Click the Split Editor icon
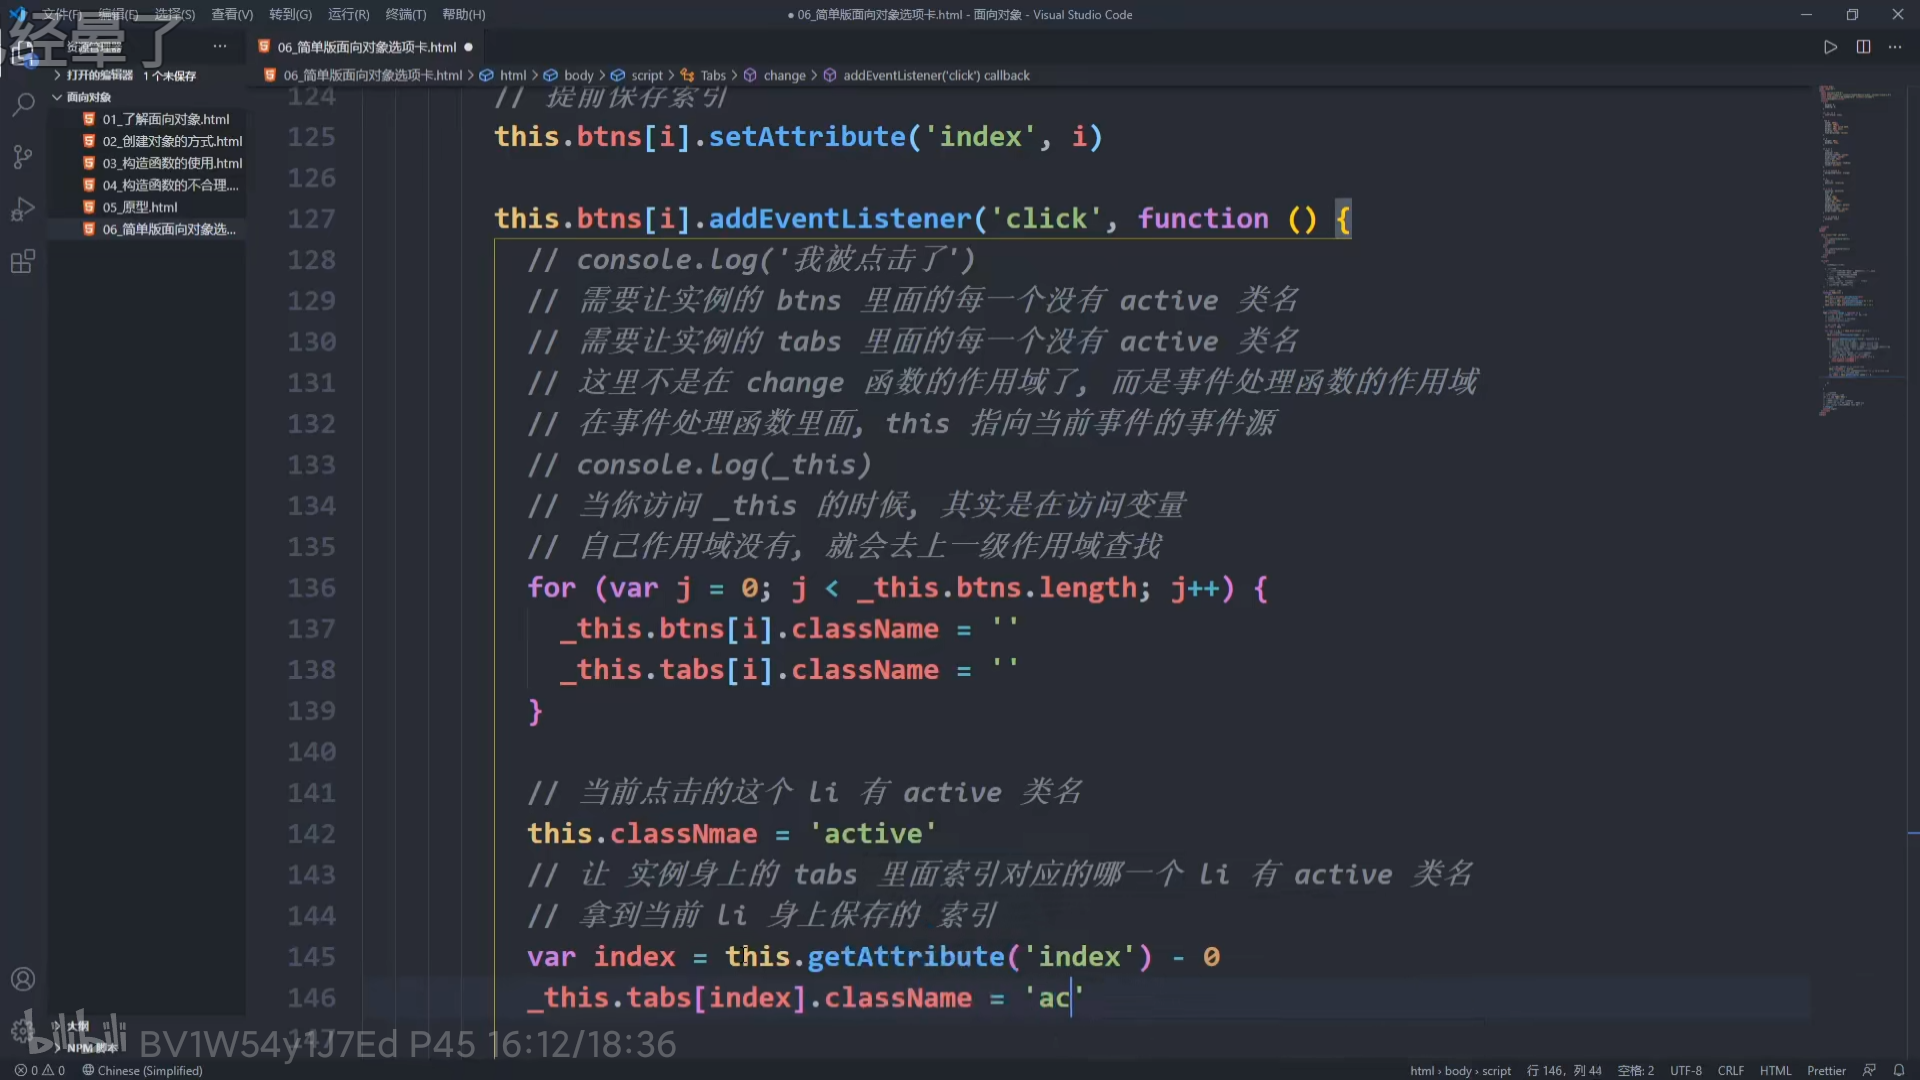This screenshot has width=1920, height=1080. (x=1863, y=47)
